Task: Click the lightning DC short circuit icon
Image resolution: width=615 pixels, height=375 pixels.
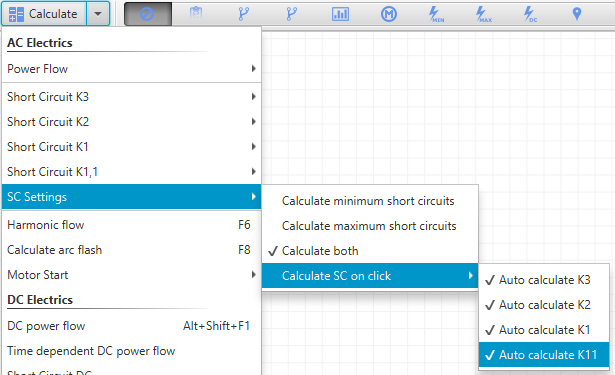Action: click(530, 14)
